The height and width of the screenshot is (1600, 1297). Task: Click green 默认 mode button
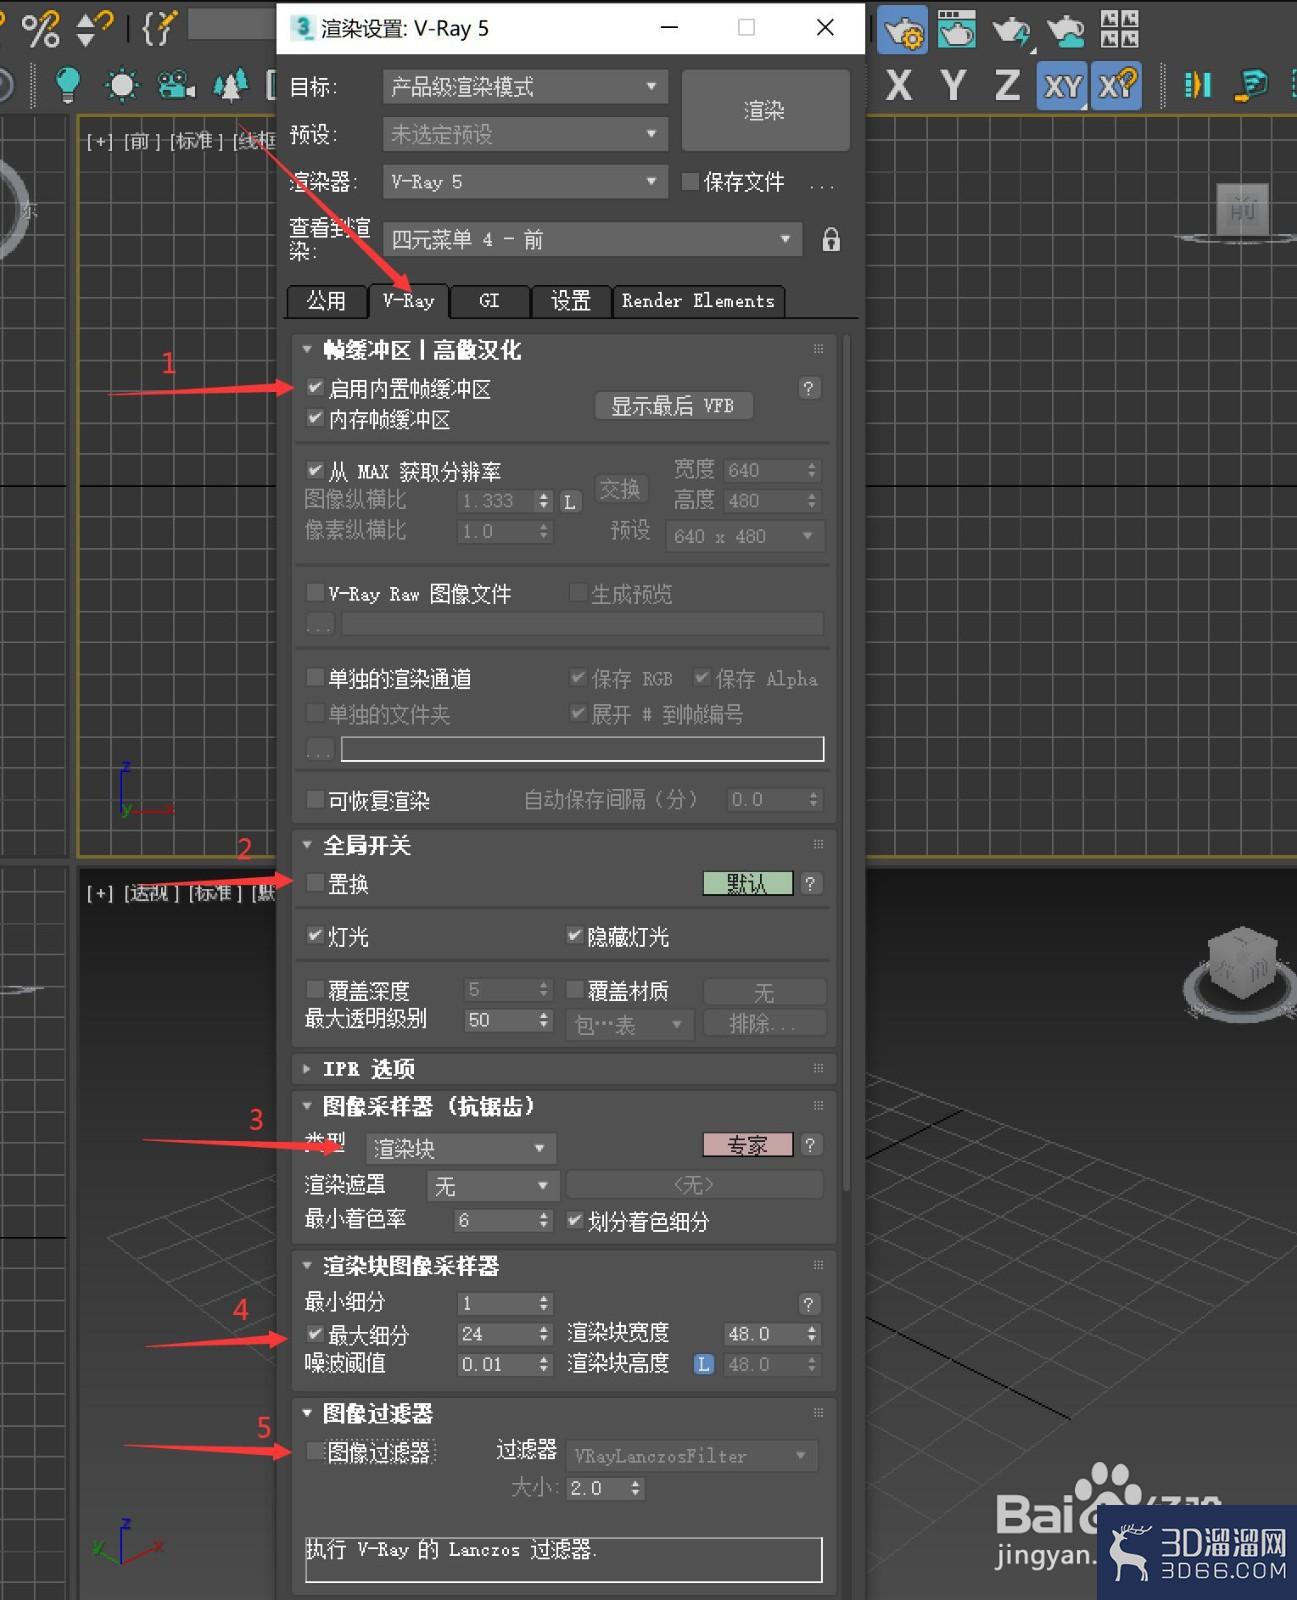coord(747,884)
